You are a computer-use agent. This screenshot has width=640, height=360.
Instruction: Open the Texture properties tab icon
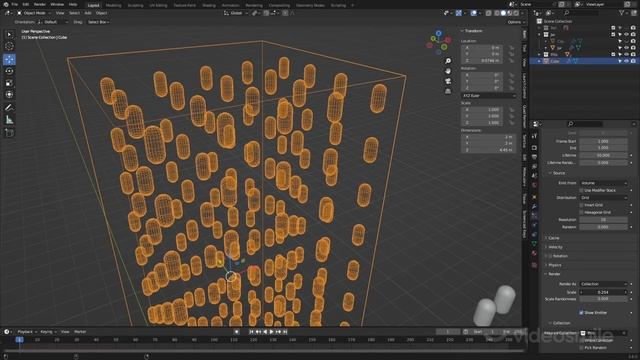point(534,265)
